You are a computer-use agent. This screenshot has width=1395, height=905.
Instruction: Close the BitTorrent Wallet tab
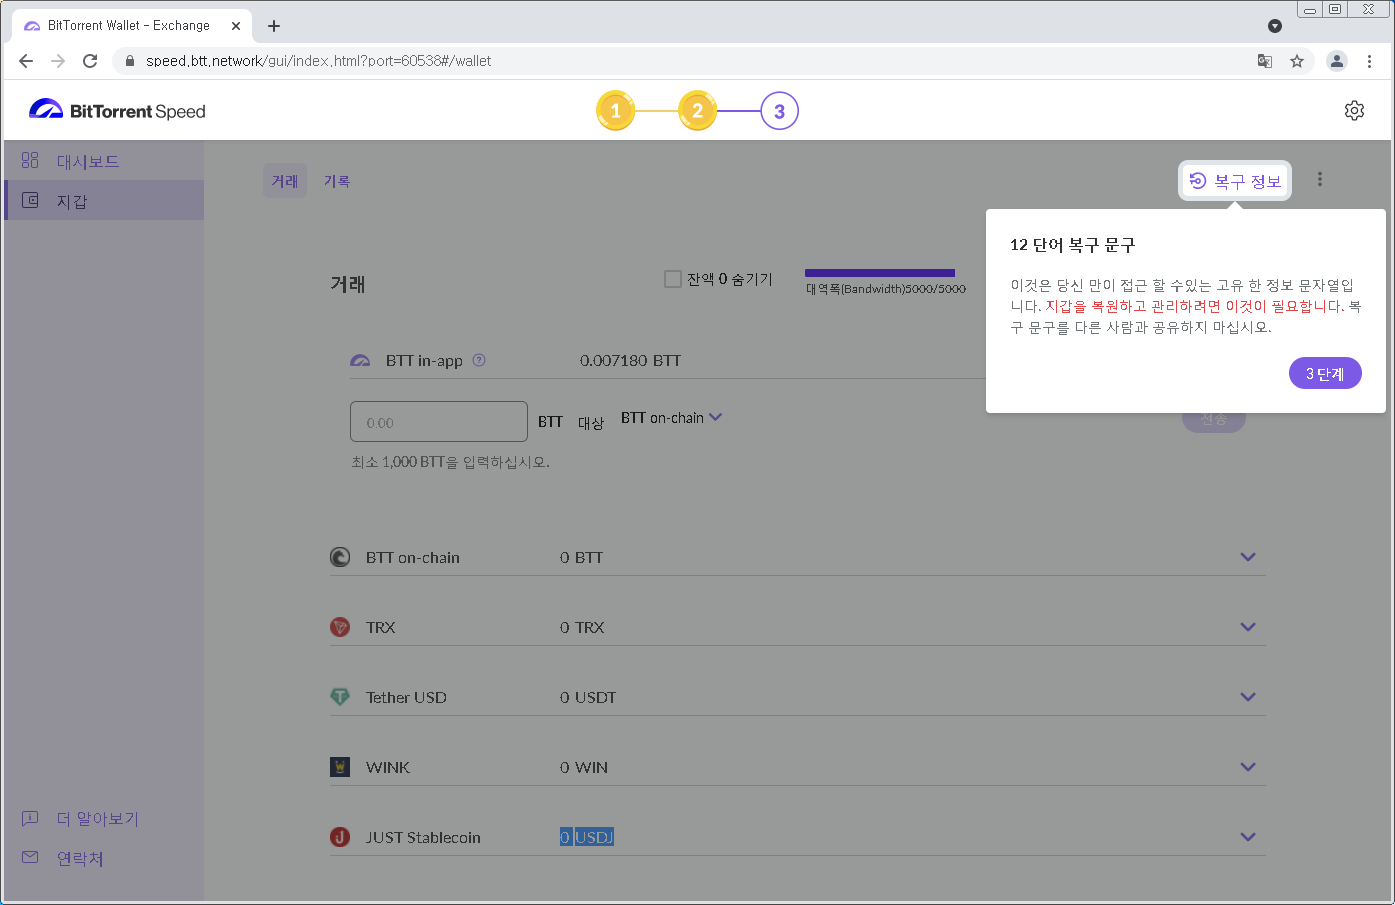[236, 26]
